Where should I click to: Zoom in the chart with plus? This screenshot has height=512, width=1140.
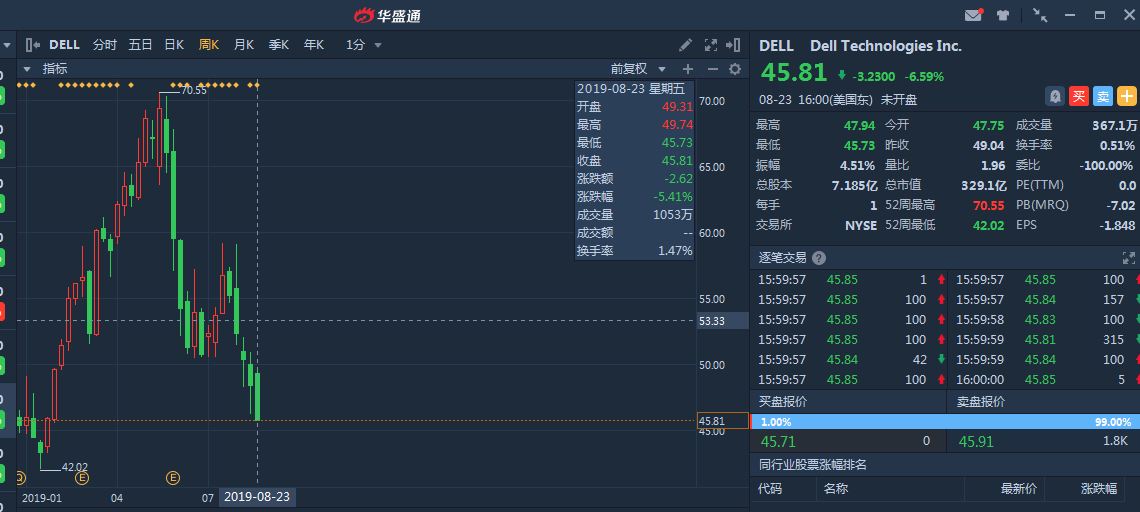pos(688,69)
